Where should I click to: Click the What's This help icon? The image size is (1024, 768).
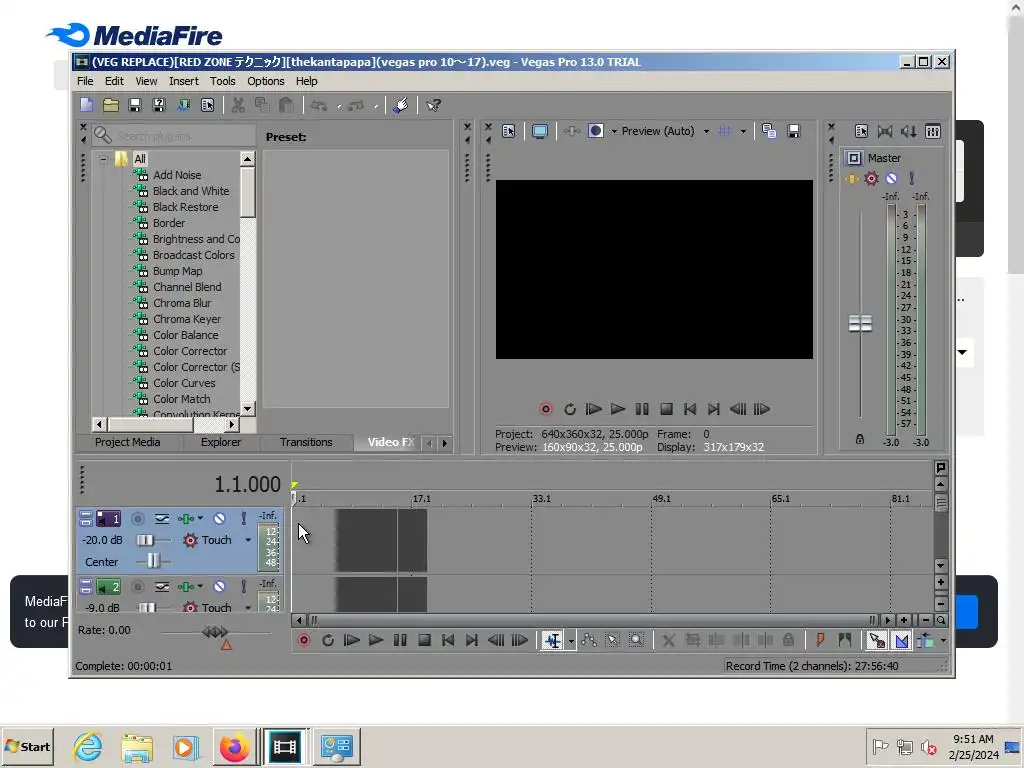tap(433, 104)
